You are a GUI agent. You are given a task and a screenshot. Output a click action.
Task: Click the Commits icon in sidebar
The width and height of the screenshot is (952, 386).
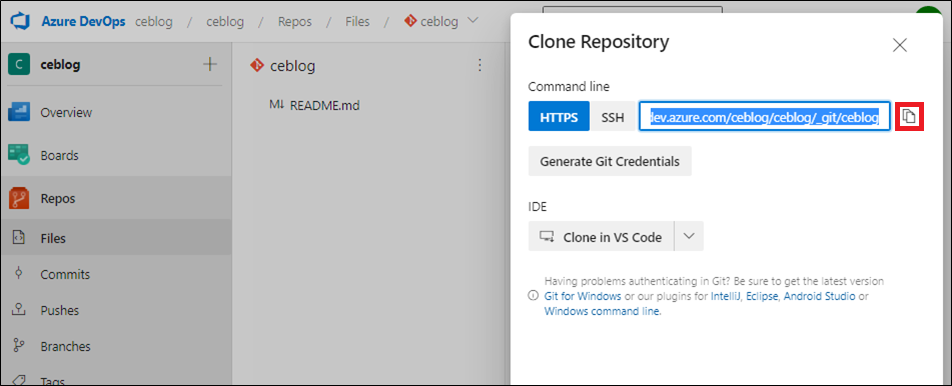pos(18,274)
